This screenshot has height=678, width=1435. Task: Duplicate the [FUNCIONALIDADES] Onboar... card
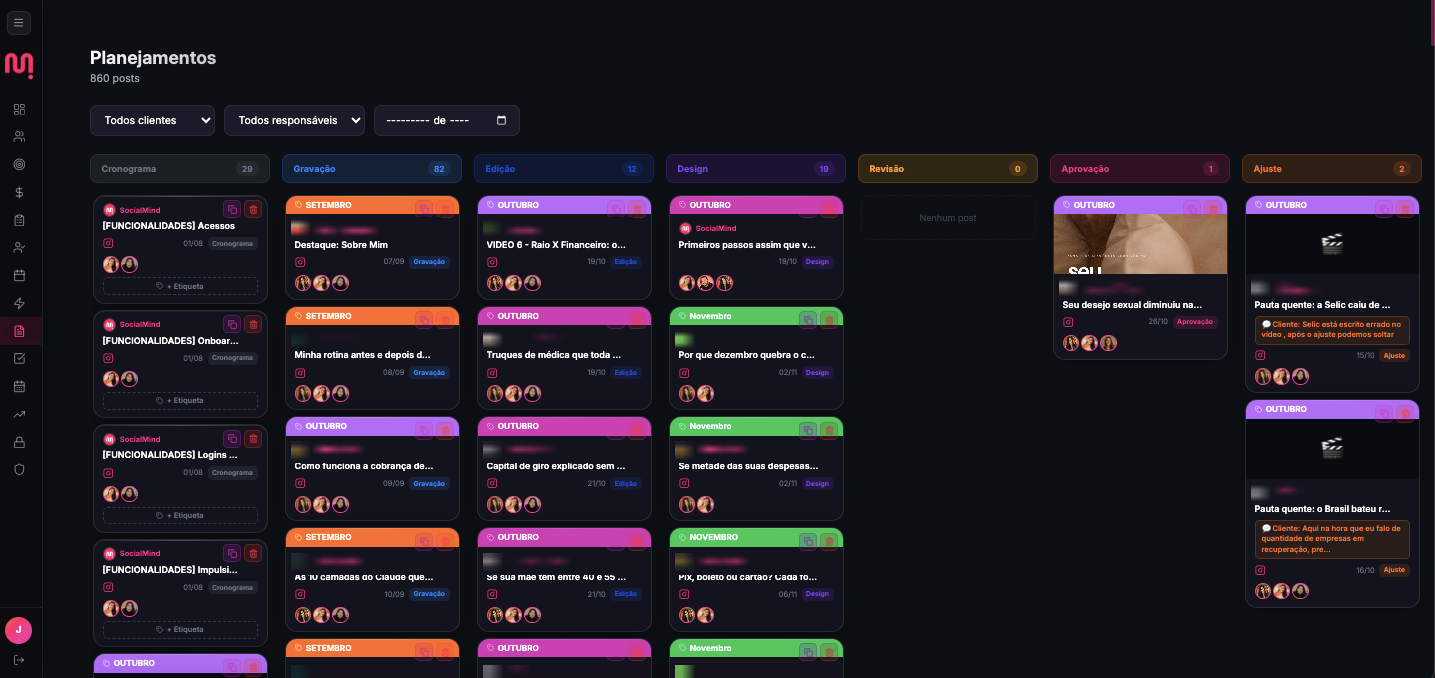(x=232, y=324)
